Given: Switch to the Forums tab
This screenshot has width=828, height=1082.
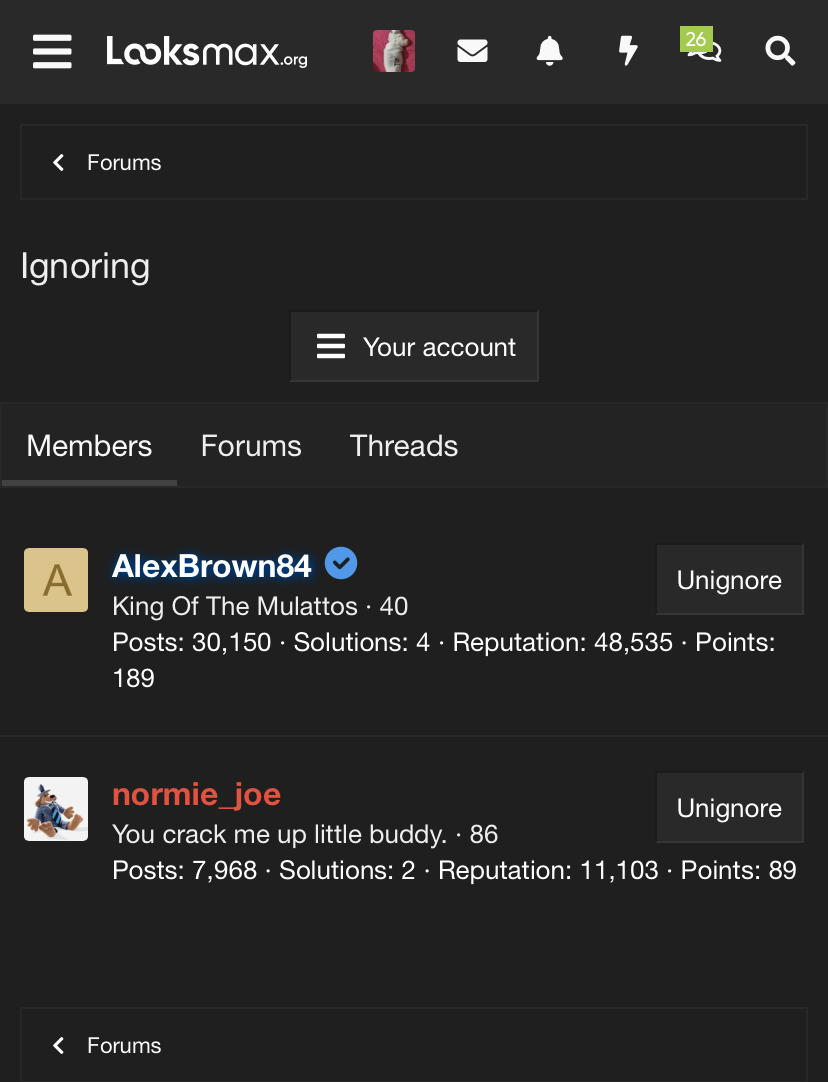Looking at the screenshot, I should point(251,446).
